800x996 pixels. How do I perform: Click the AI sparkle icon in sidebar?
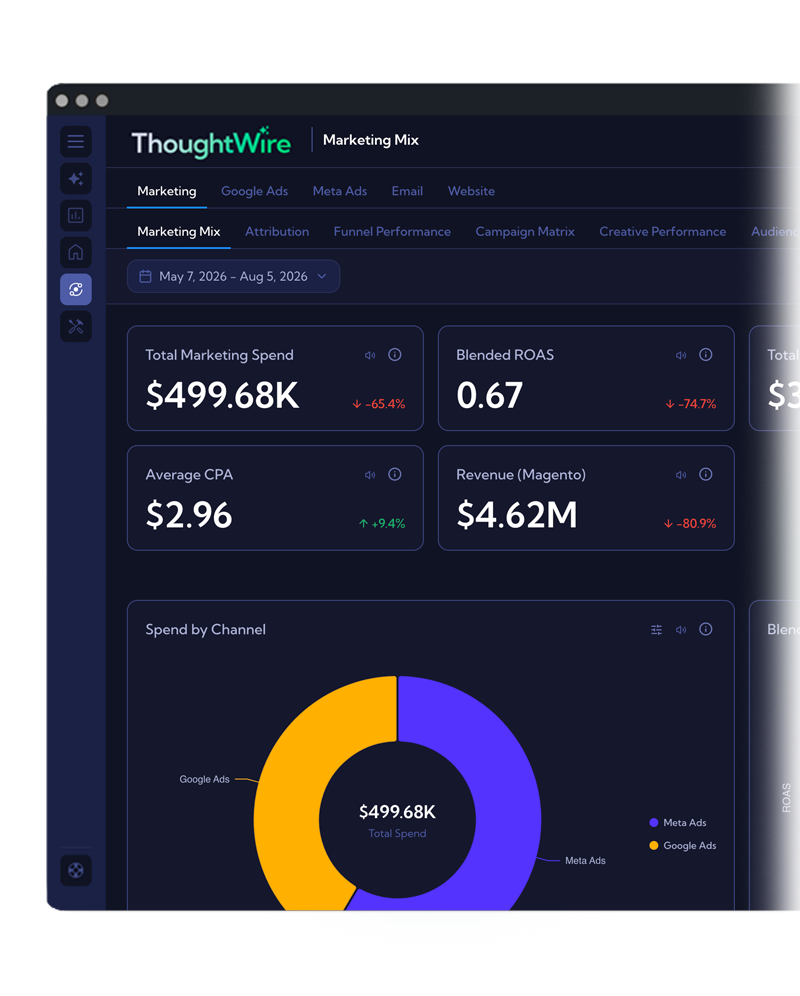tap(76, 178)
